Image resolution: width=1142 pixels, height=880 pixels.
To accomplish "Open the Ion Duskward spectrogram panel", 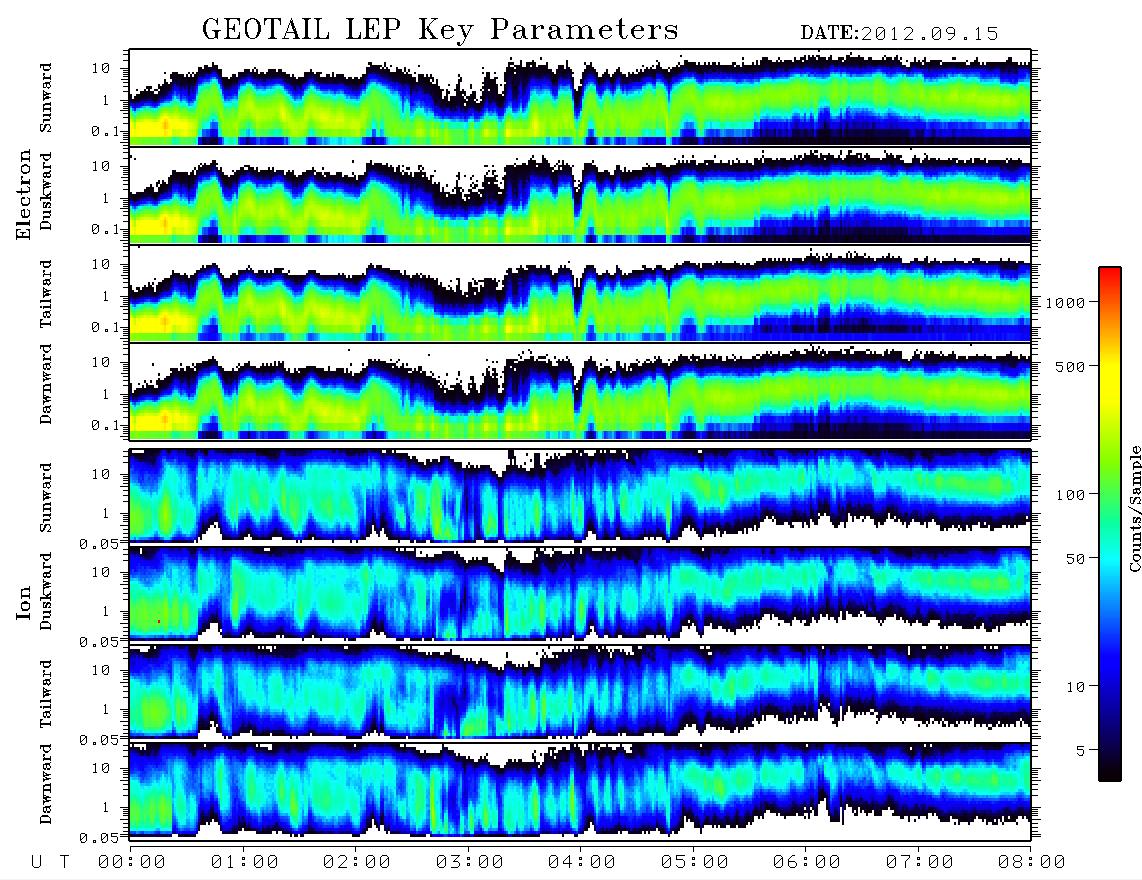I will point(580,594).
